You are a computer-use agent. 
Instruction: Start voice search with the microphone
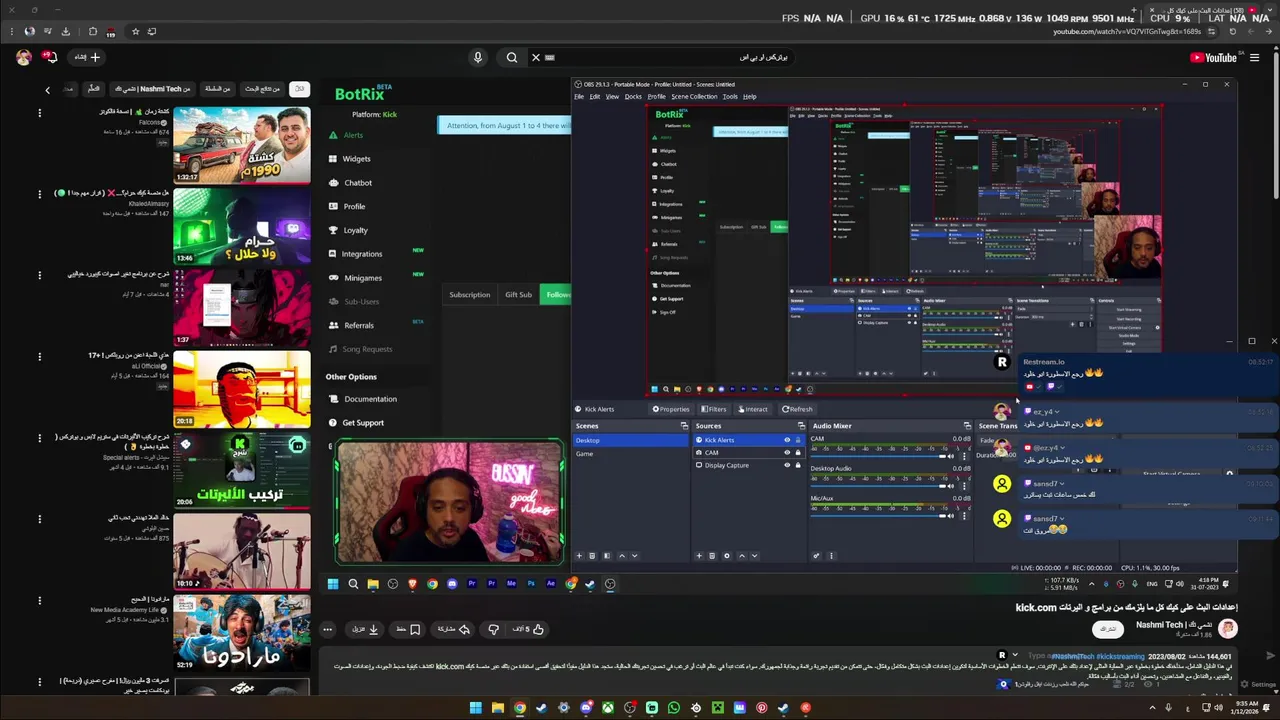pos(478,57)
